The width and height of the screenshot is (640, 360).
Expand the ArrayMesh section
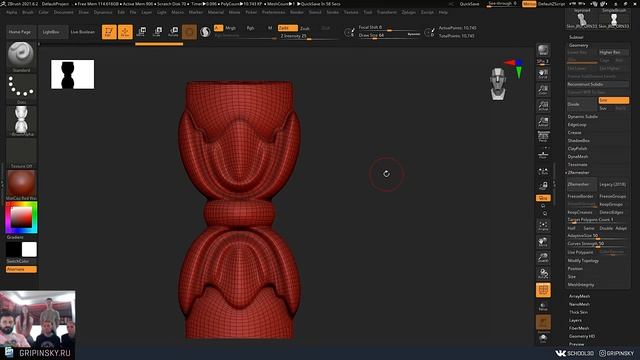pos(579,296)
